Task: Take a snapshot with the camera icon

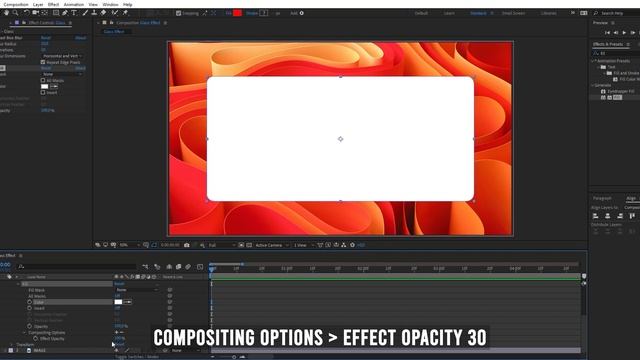Action: point(187,245)
